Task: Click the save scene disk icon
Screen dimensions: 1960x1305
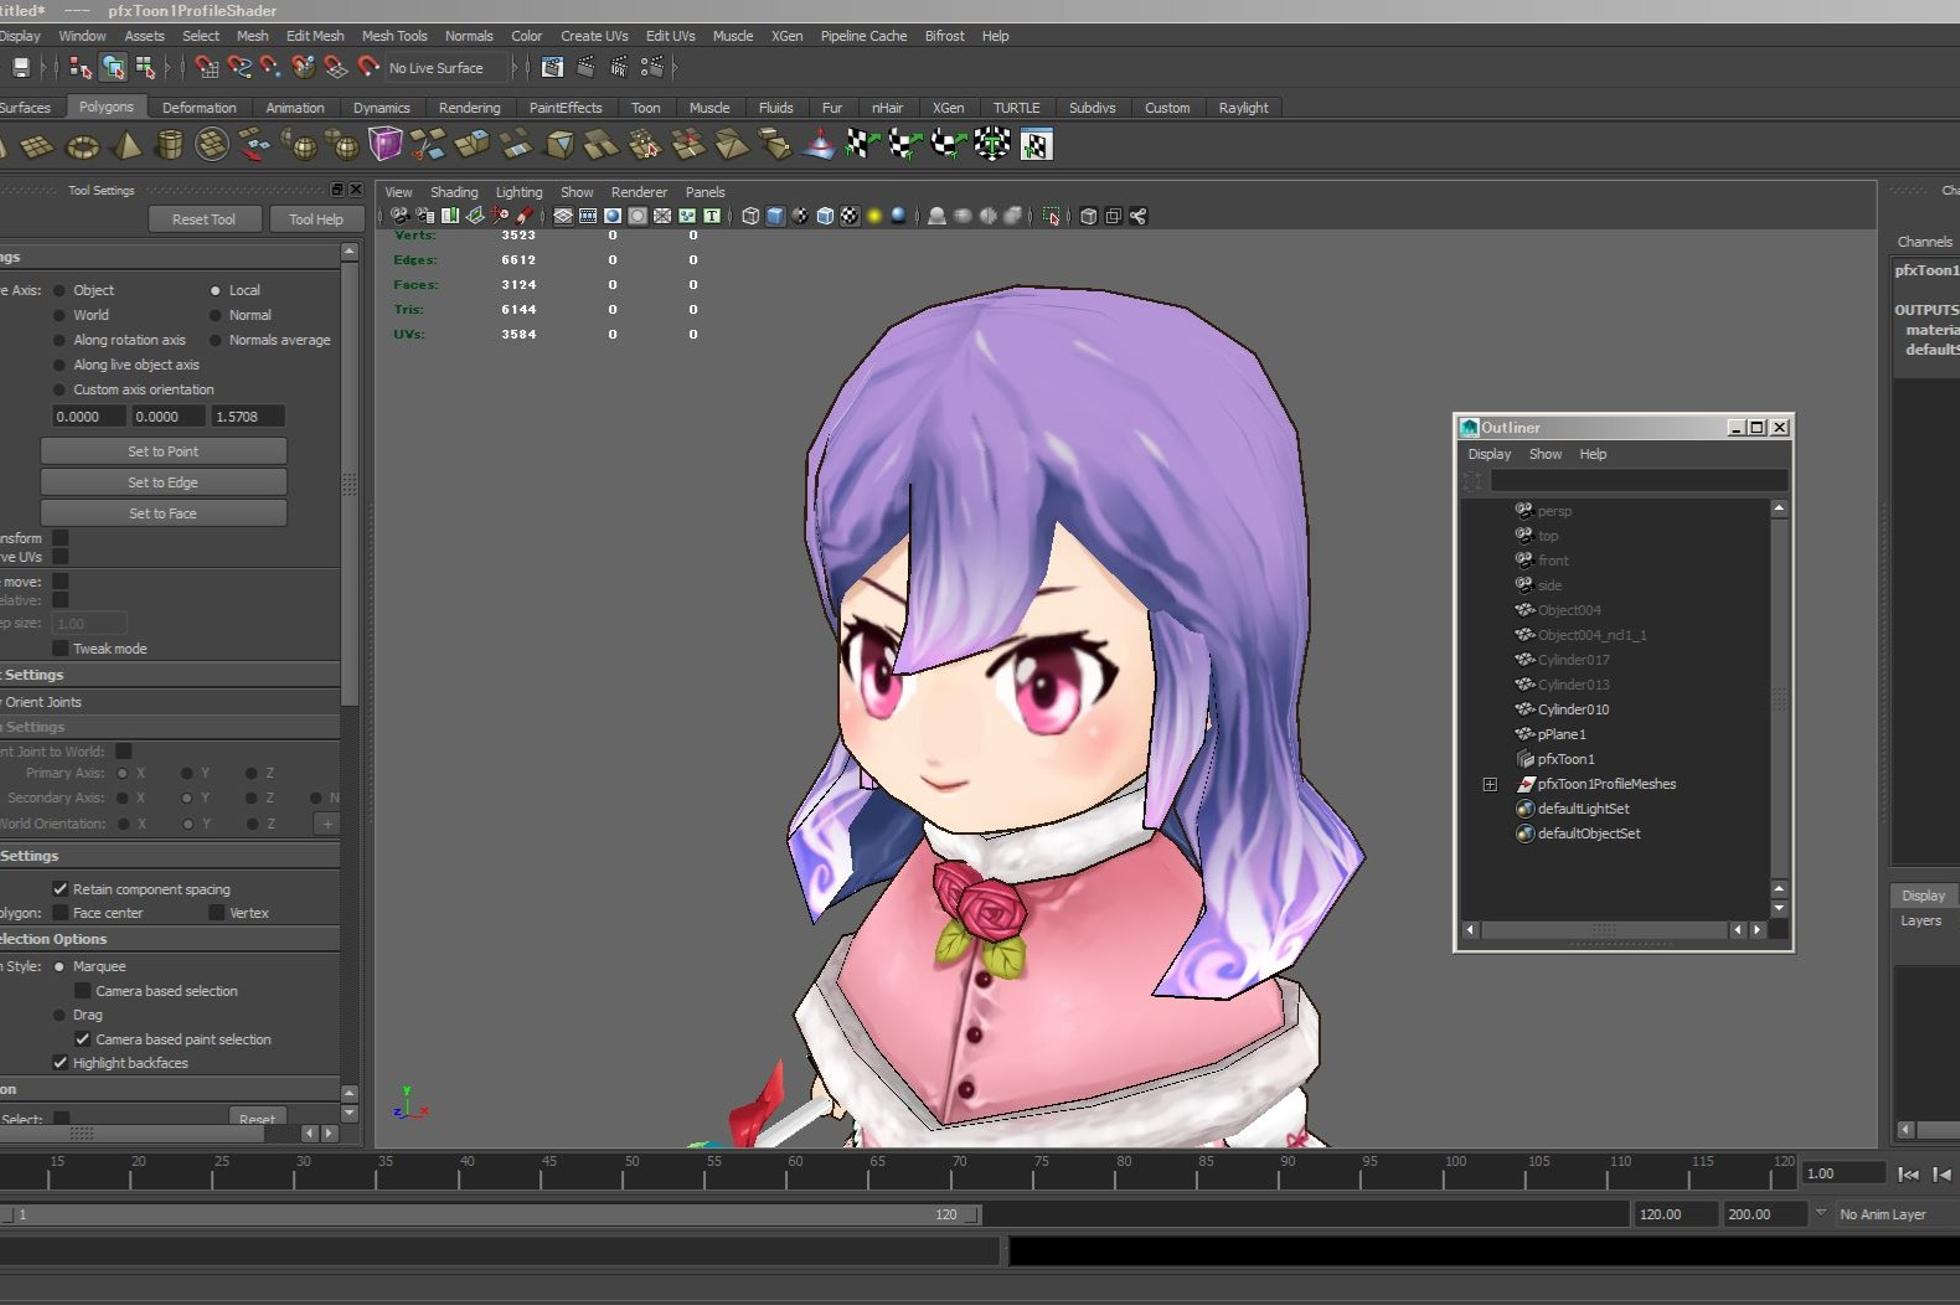Action: pos(20,68)
